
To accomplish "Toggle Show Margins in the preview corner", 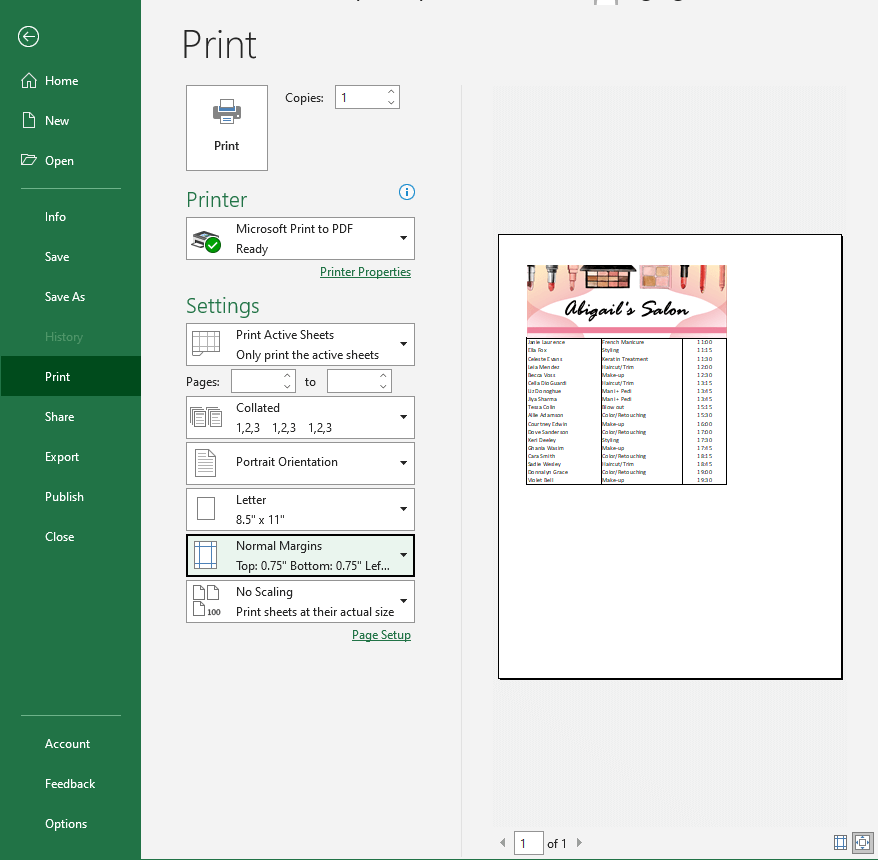I will (840, 843).
